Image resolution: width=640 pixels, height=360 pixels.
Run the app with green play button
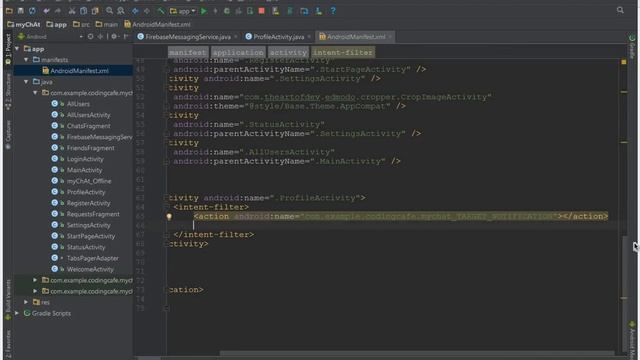tap(204, 11)
